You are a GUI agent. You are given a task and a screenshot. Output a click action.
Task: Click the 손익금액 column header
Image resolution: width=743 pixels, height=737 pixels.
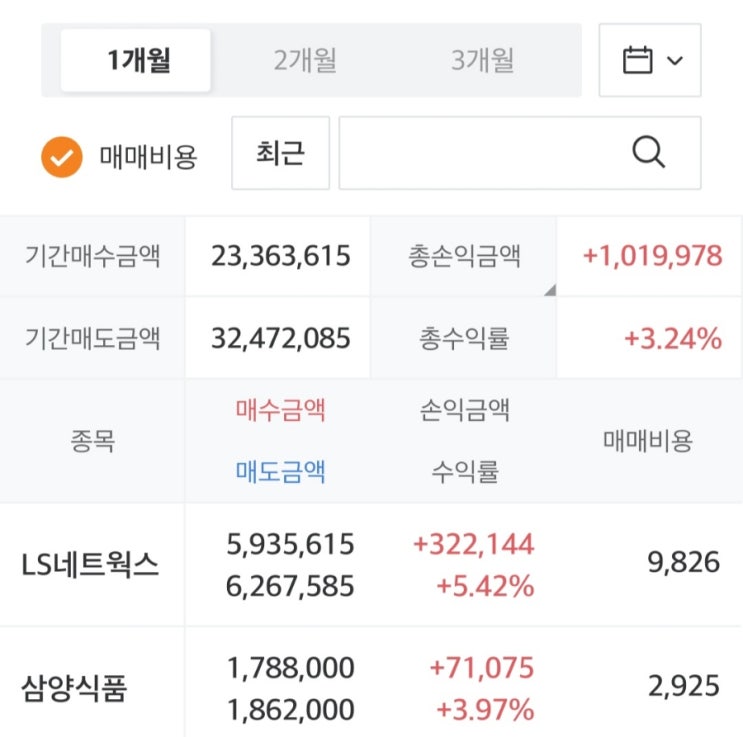pos(465,409)
